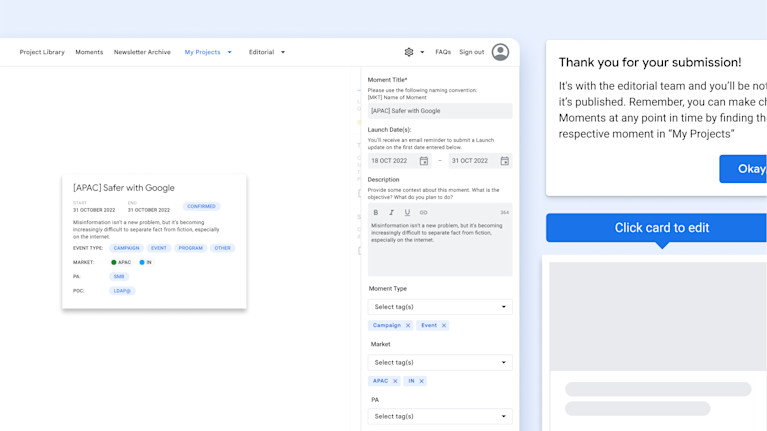Click the [APAC] Safer with Google card title
The image size is (767, 431).
click(124, 188)
